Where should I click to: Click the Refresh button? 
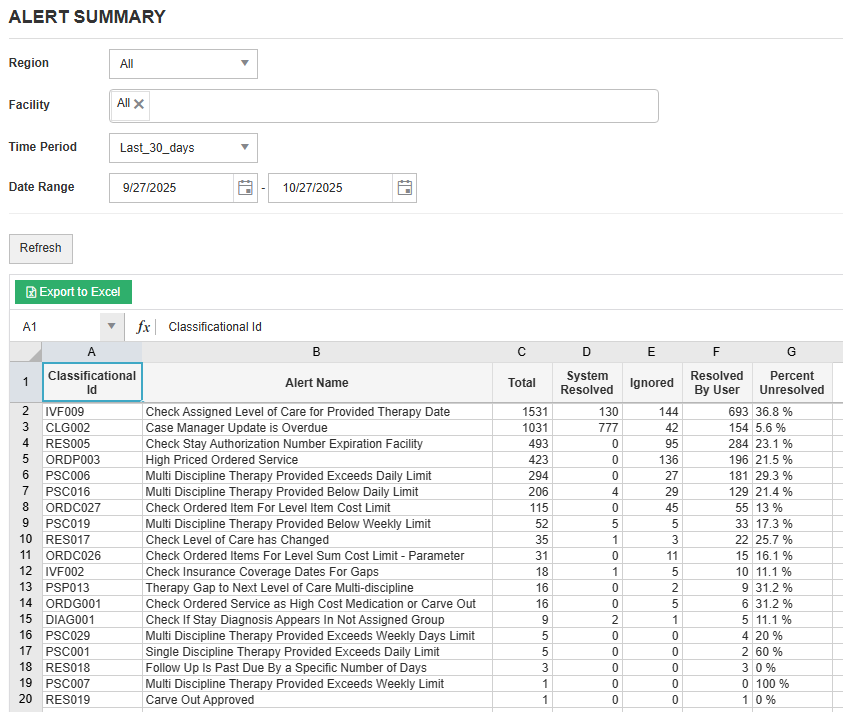pos(41,248)
